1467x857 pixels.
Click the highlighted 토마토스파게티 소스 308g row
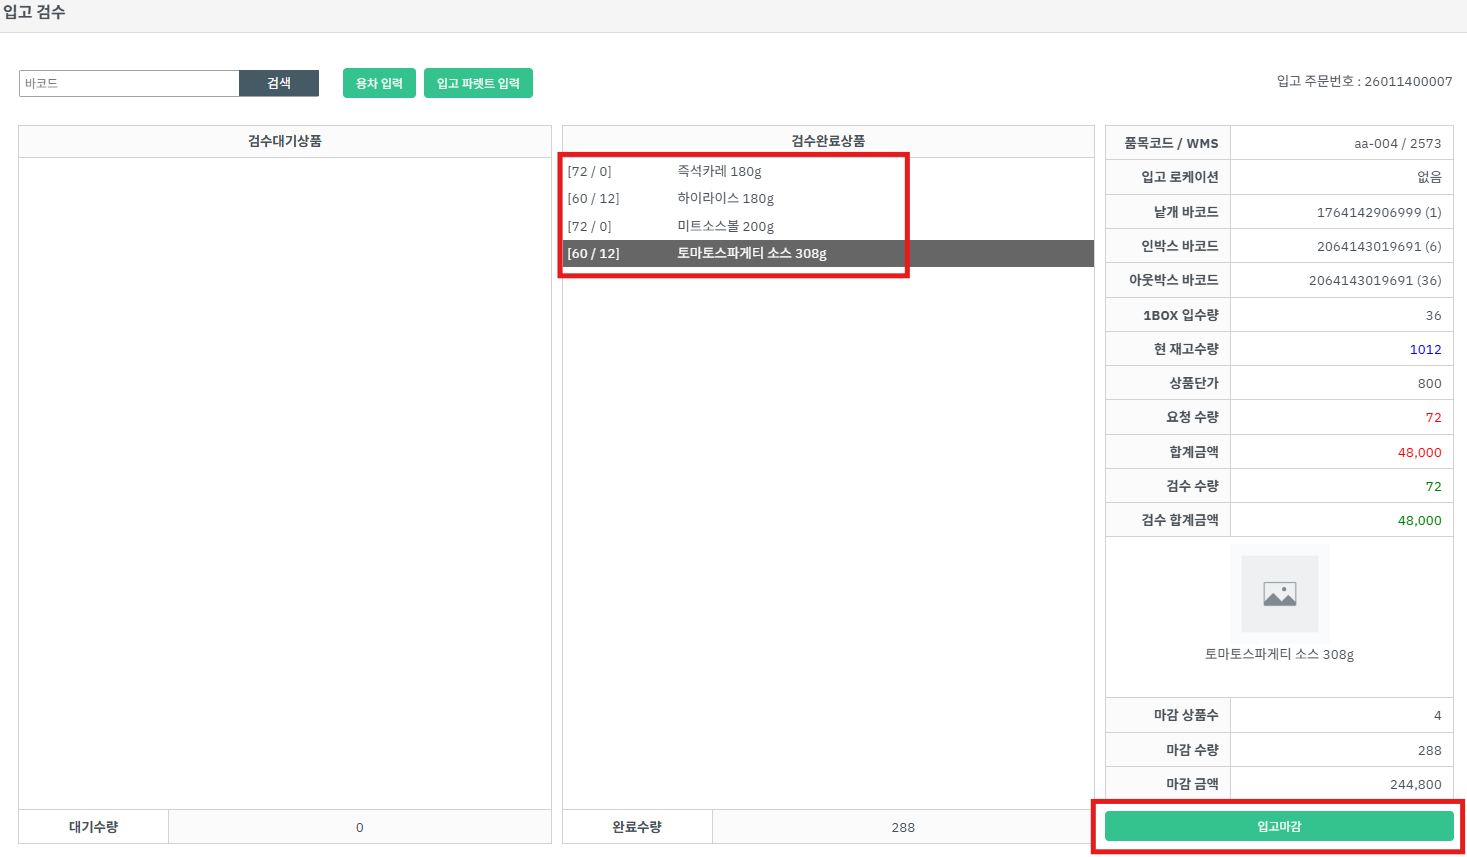click(x=751, y=253)
